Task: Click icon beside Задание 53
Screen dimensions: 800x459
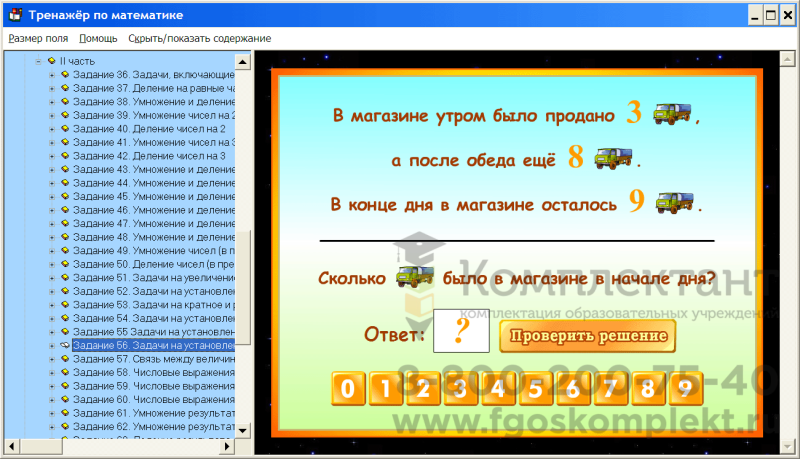Action: 65,304
